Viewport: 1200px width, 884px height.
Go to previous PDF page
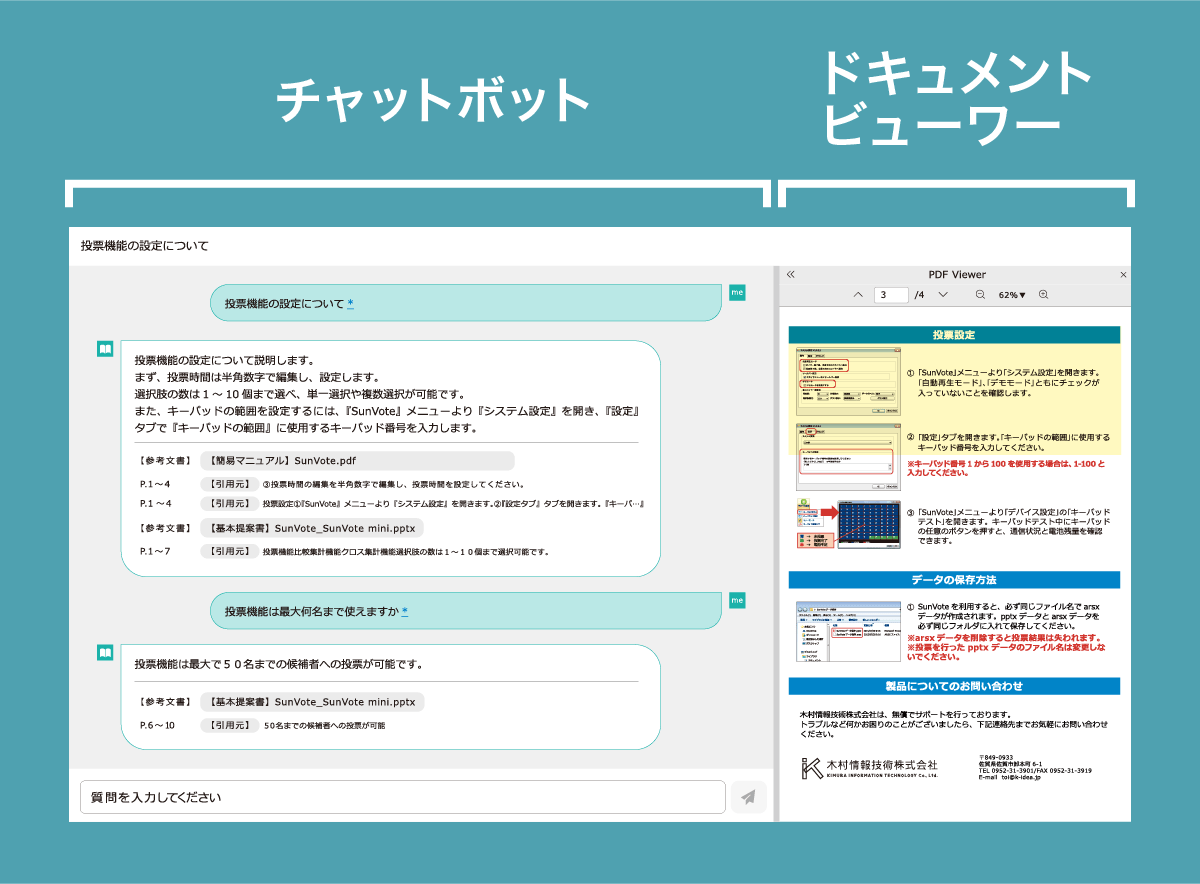857,295
